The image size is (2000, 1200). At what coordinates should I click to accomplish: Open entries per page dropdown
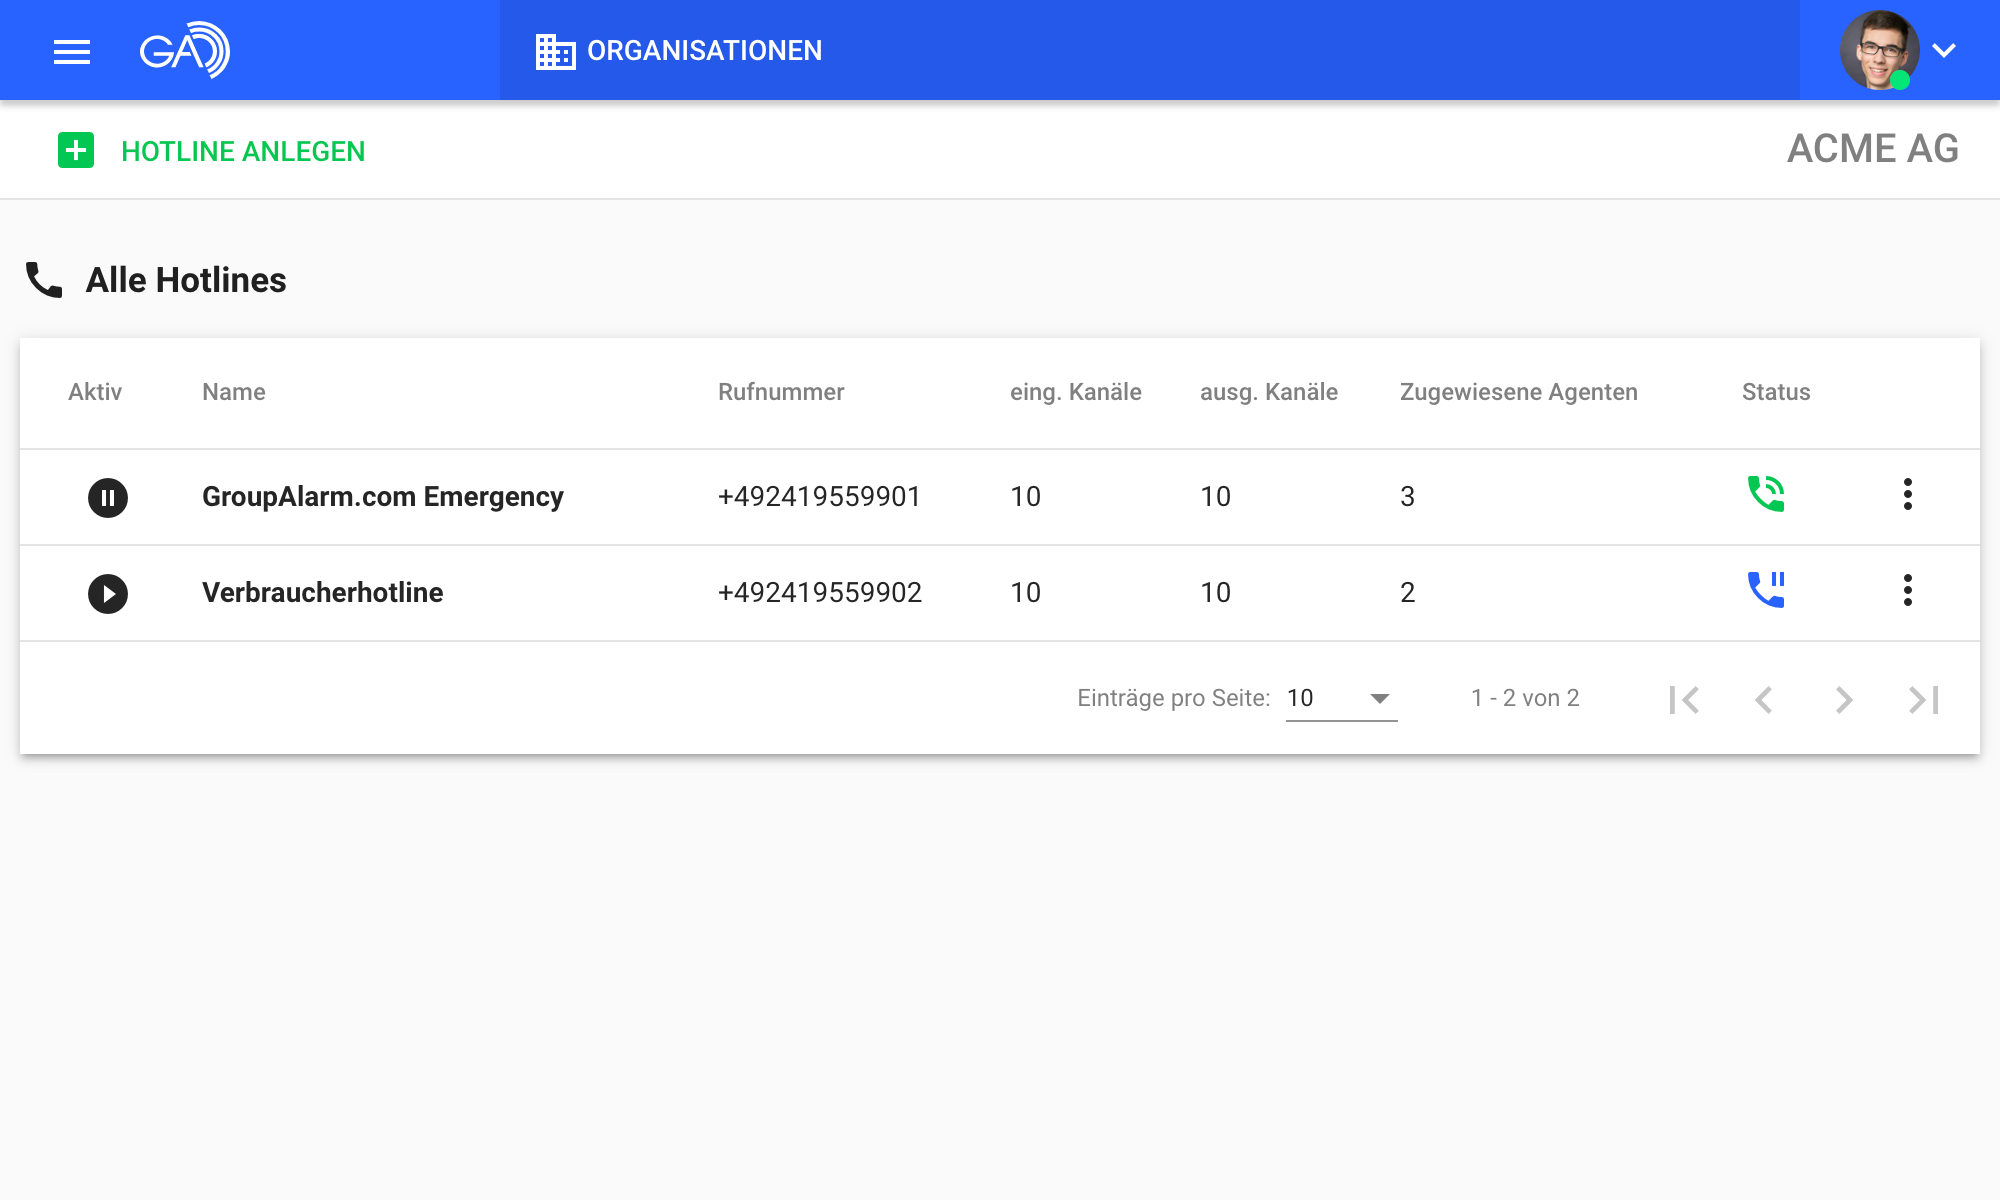(1340, 698)
